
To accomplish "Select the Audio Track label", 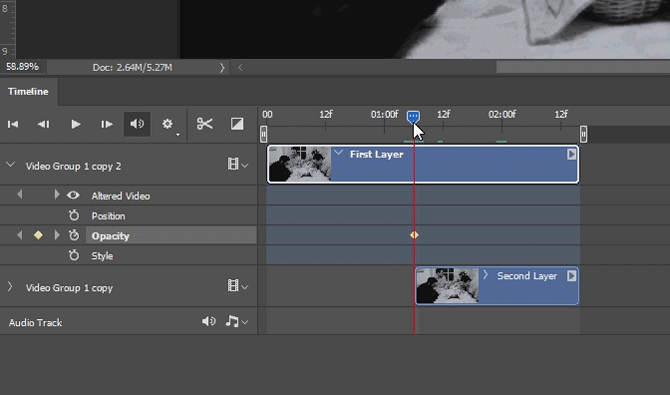I will tap(35, 322).
